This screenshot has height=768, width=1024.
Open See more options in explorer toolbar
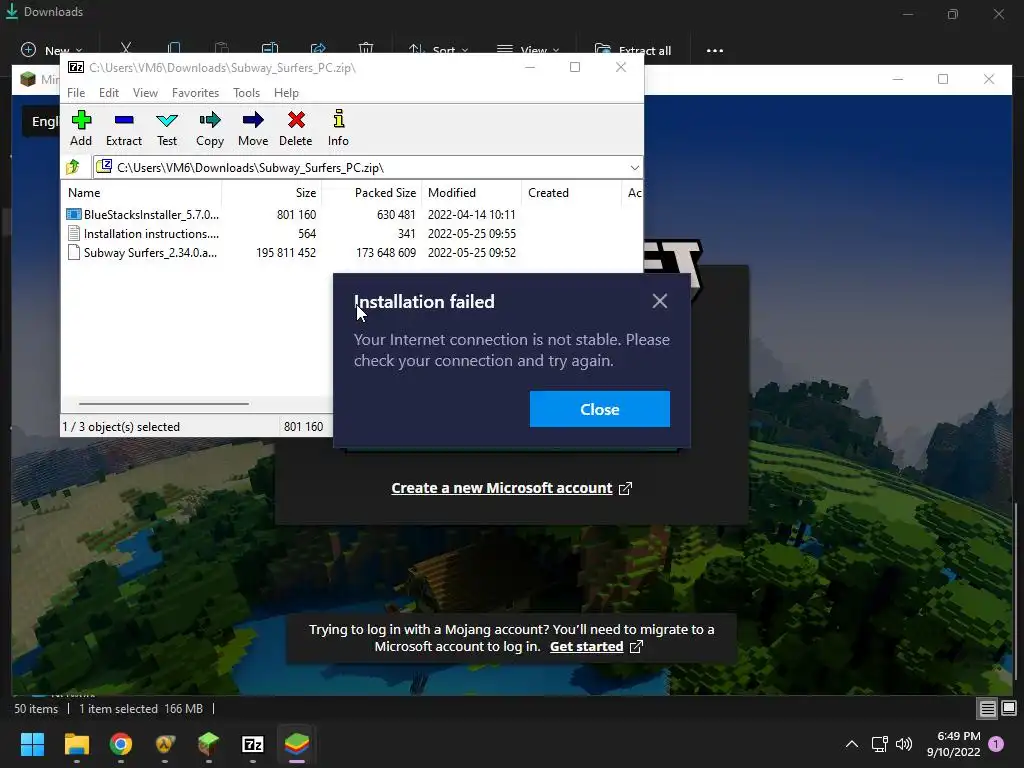coord(714,50)
